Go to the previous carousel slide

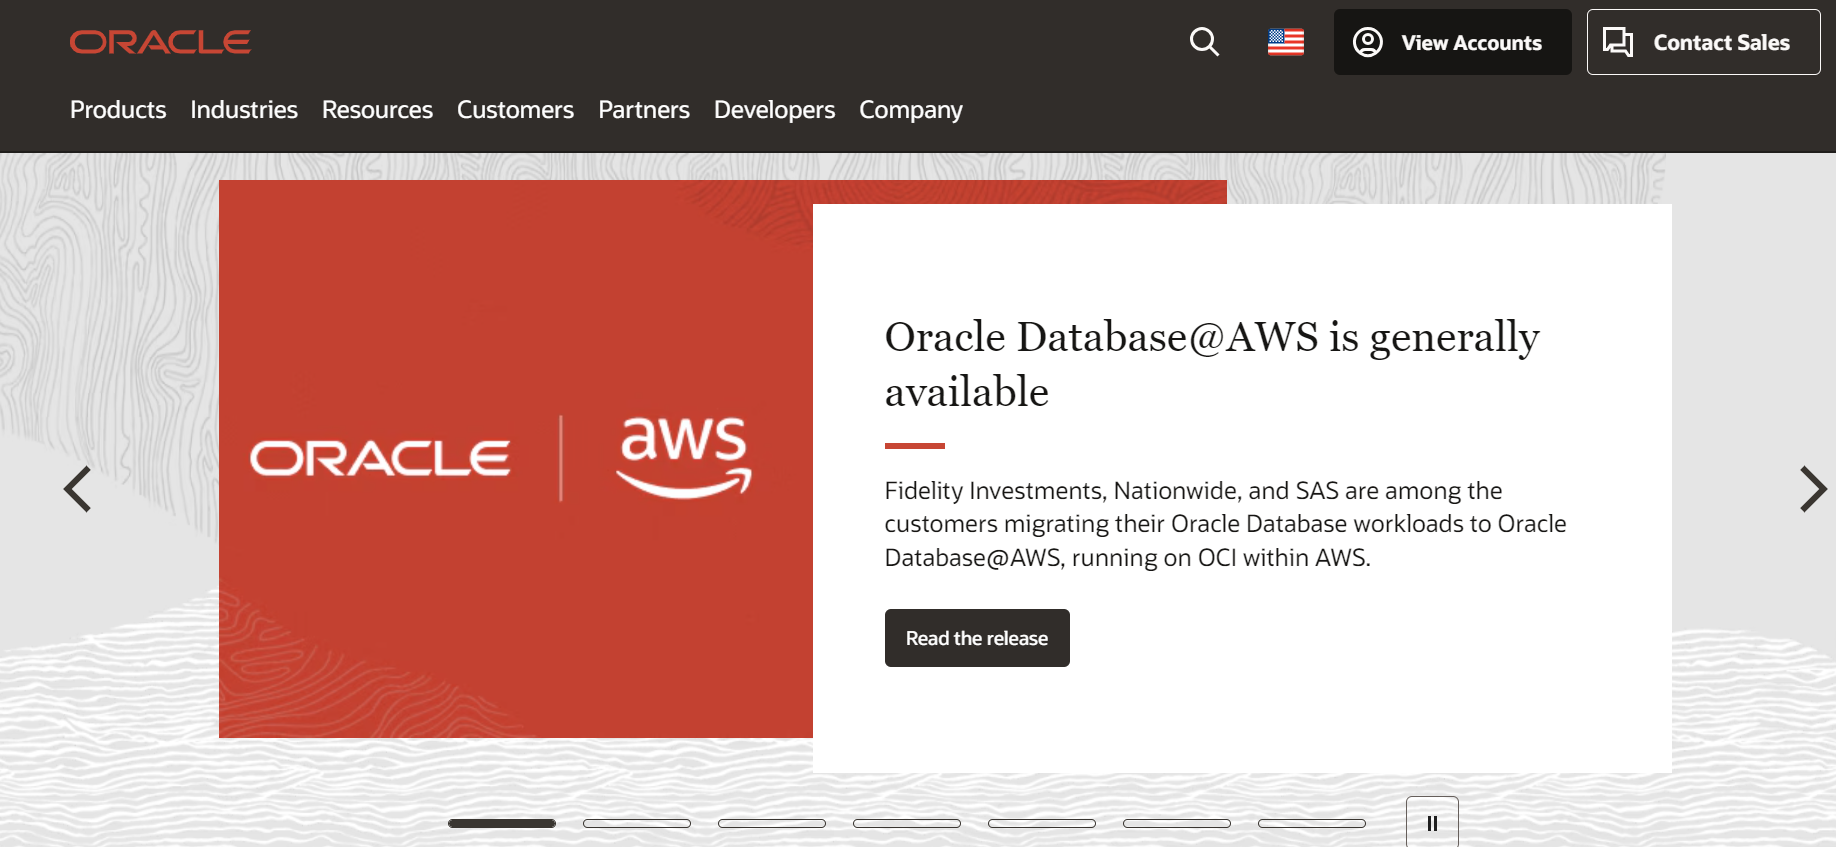click(78, 489)
